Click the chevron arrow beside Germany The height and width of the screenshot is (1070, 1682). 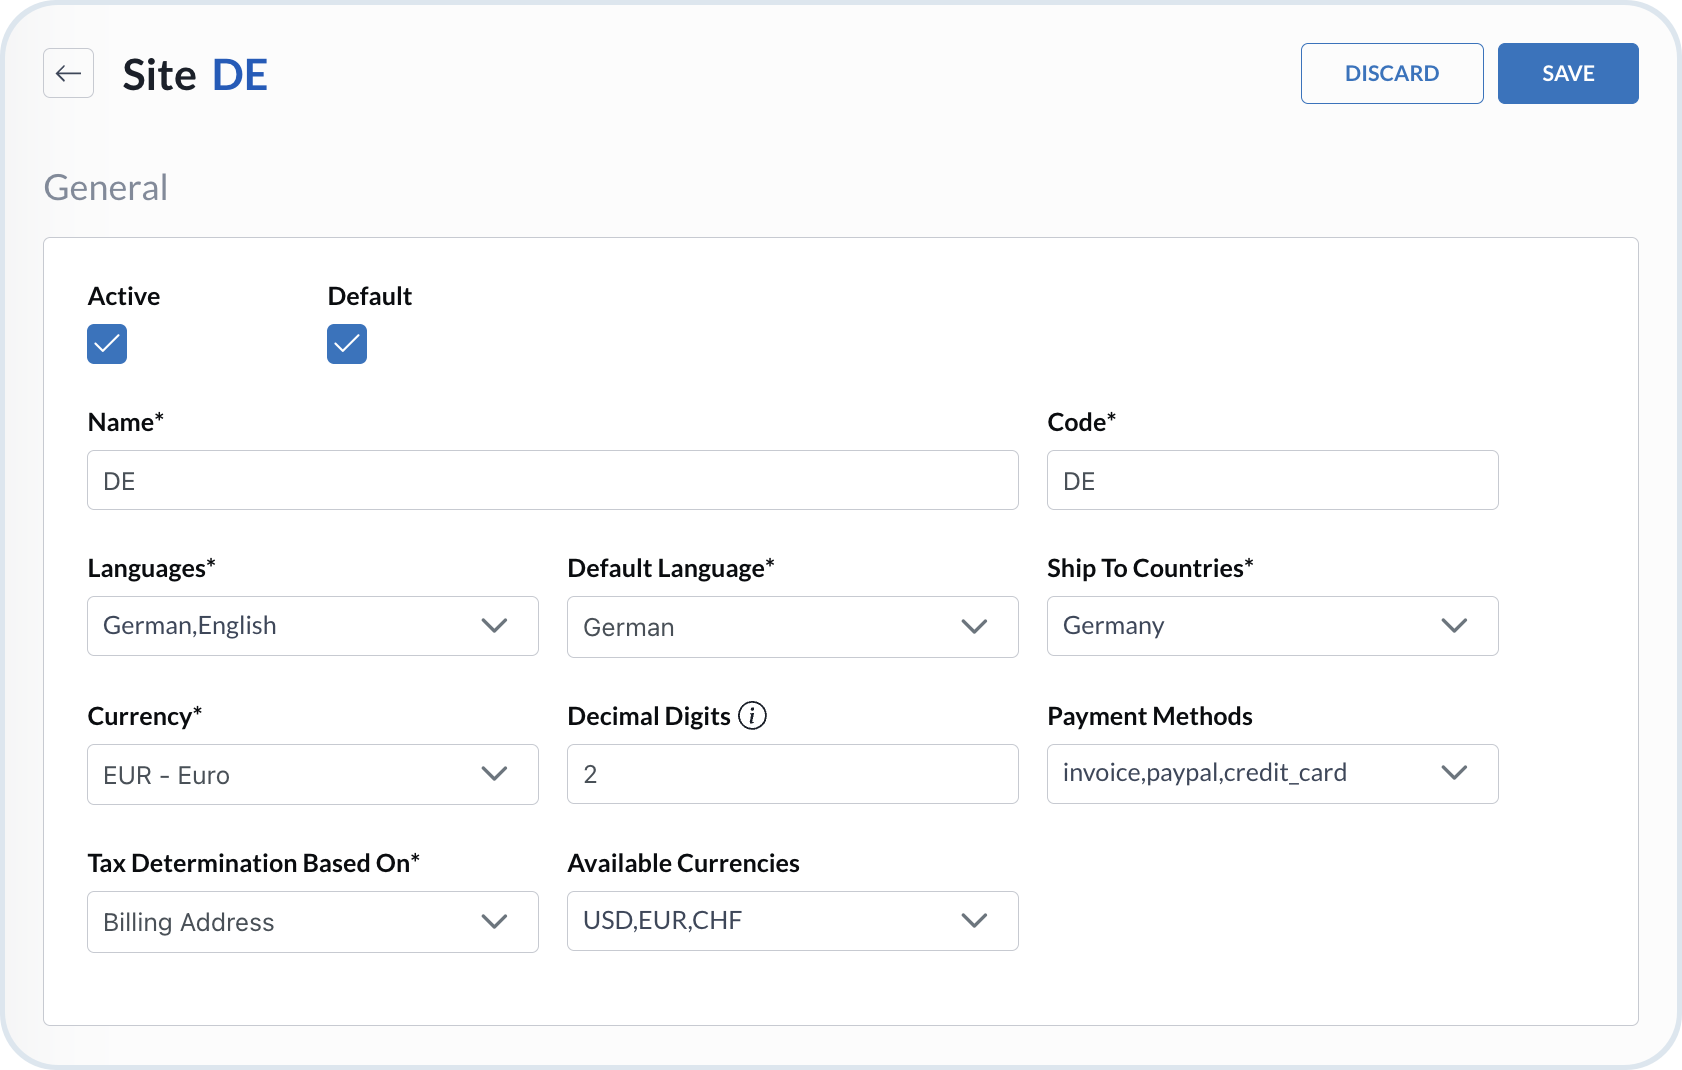[x=1454, y=626]
